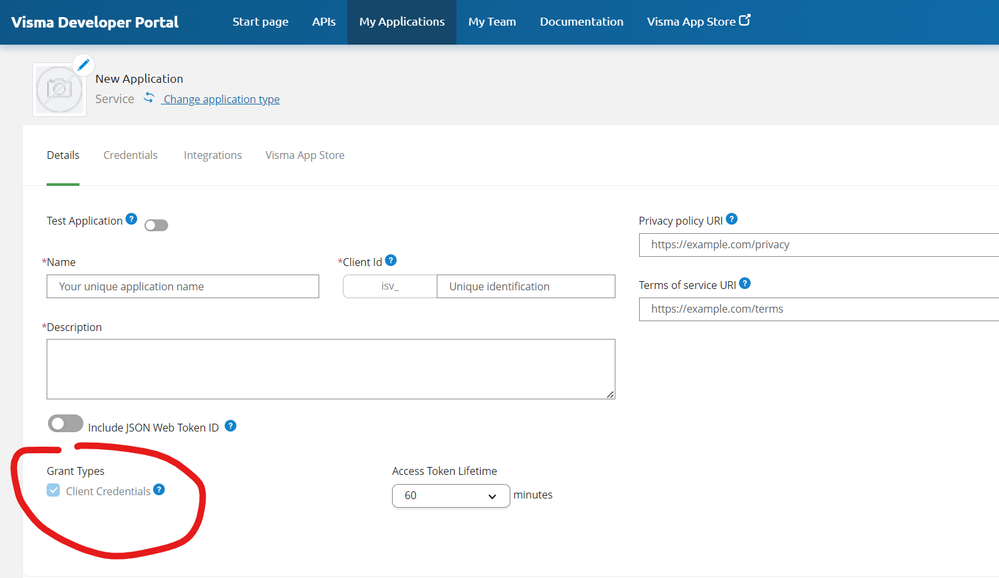This screenshot has width=999, height=578.
Task: Click the Visma Developer Portal logo
Action: (95, 22)
